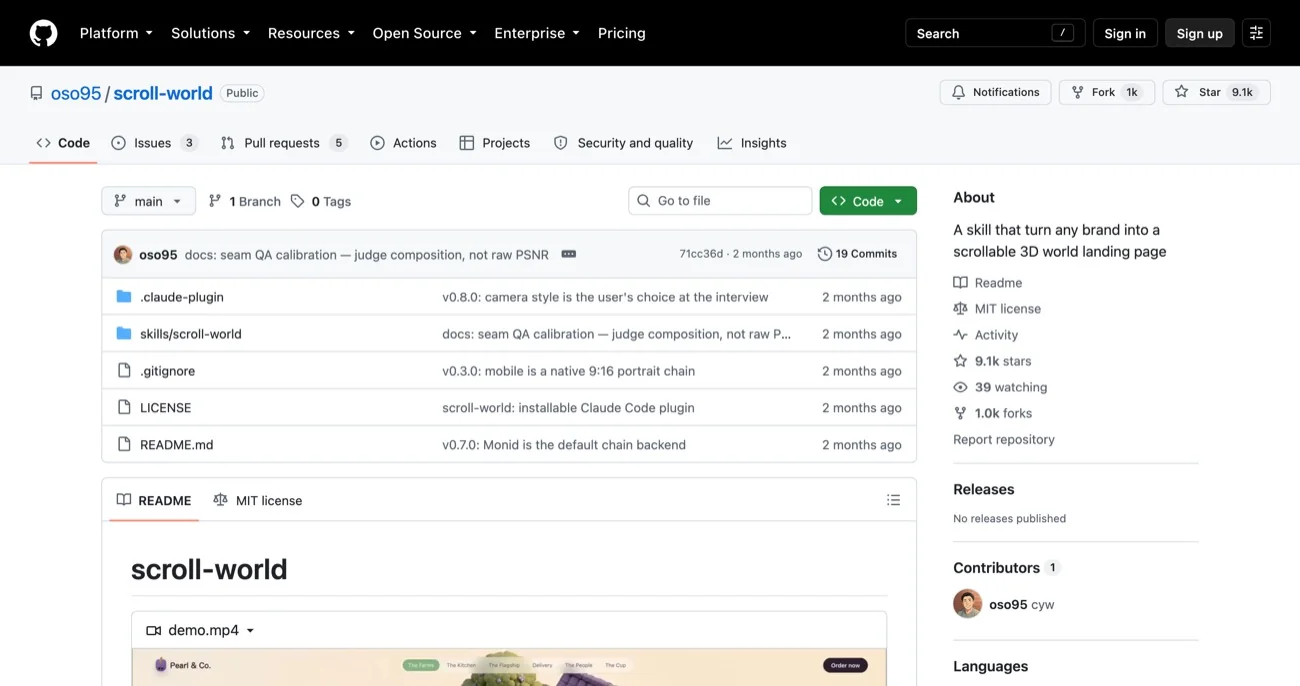Click the repository icon beside oso95
This screenshot has width=1300, height=686.
point(37,93)
